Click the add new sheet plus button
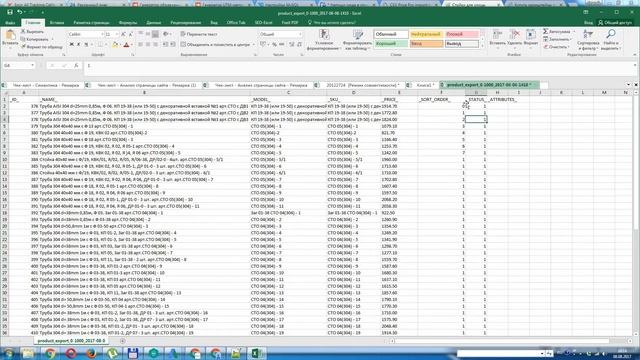Screen dimensions: 640x360 click(122, 340)
